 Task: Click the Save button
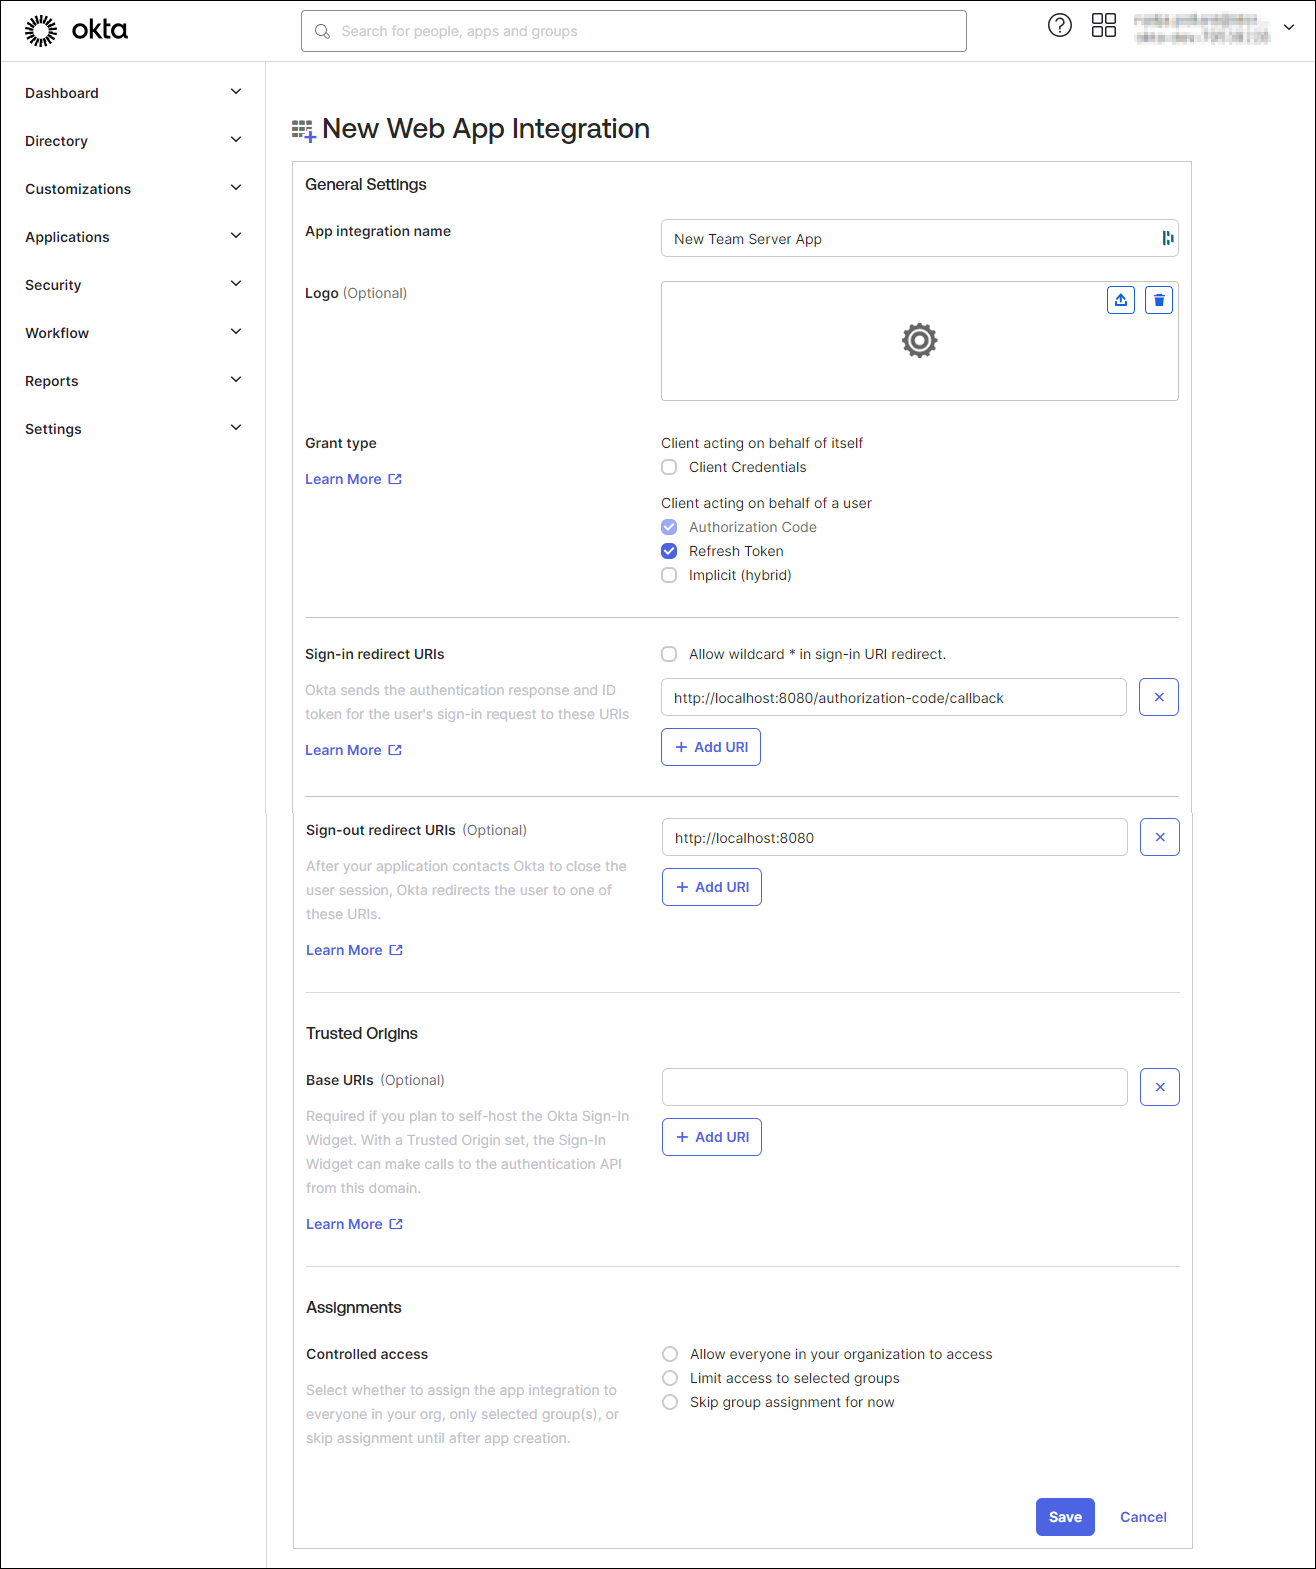[x=1065, y=1517]
